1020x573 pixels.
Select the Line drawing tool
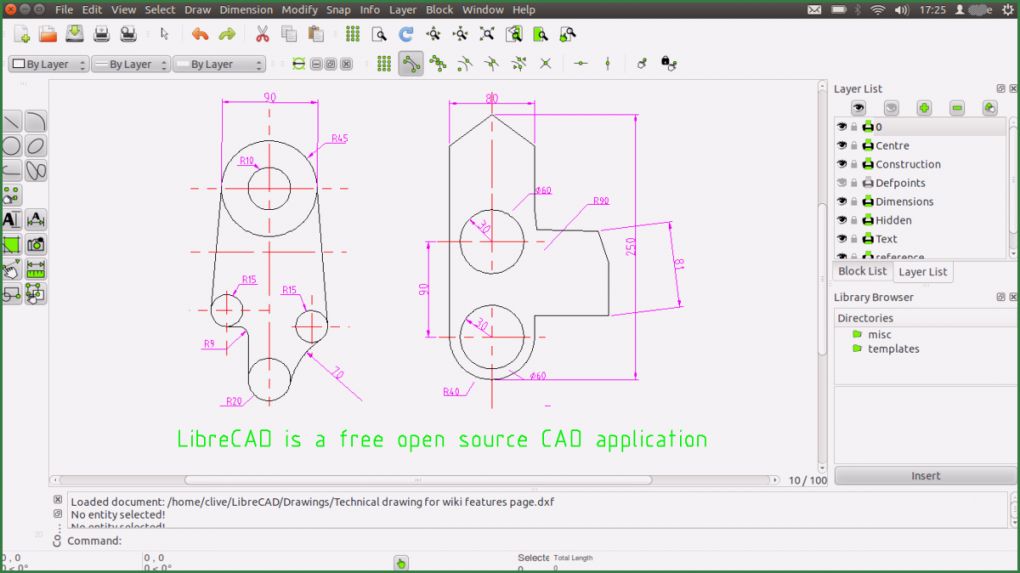(x=12, y=122)
